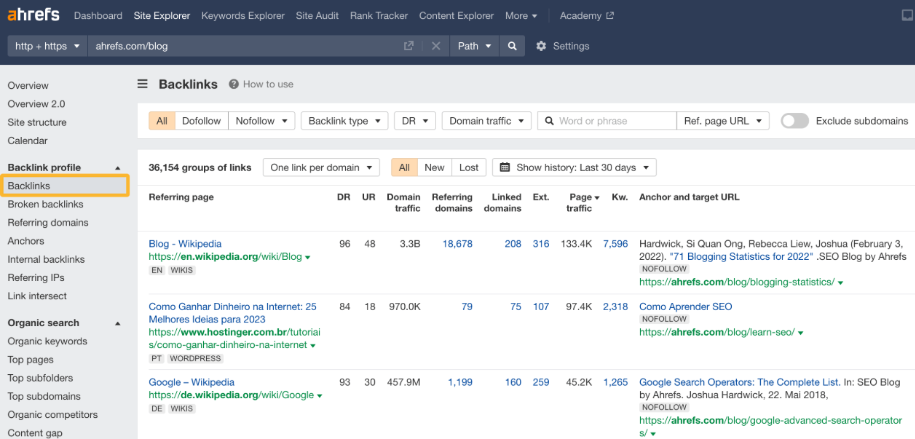Expand the en.wikipedia.org URL caret

308,257
